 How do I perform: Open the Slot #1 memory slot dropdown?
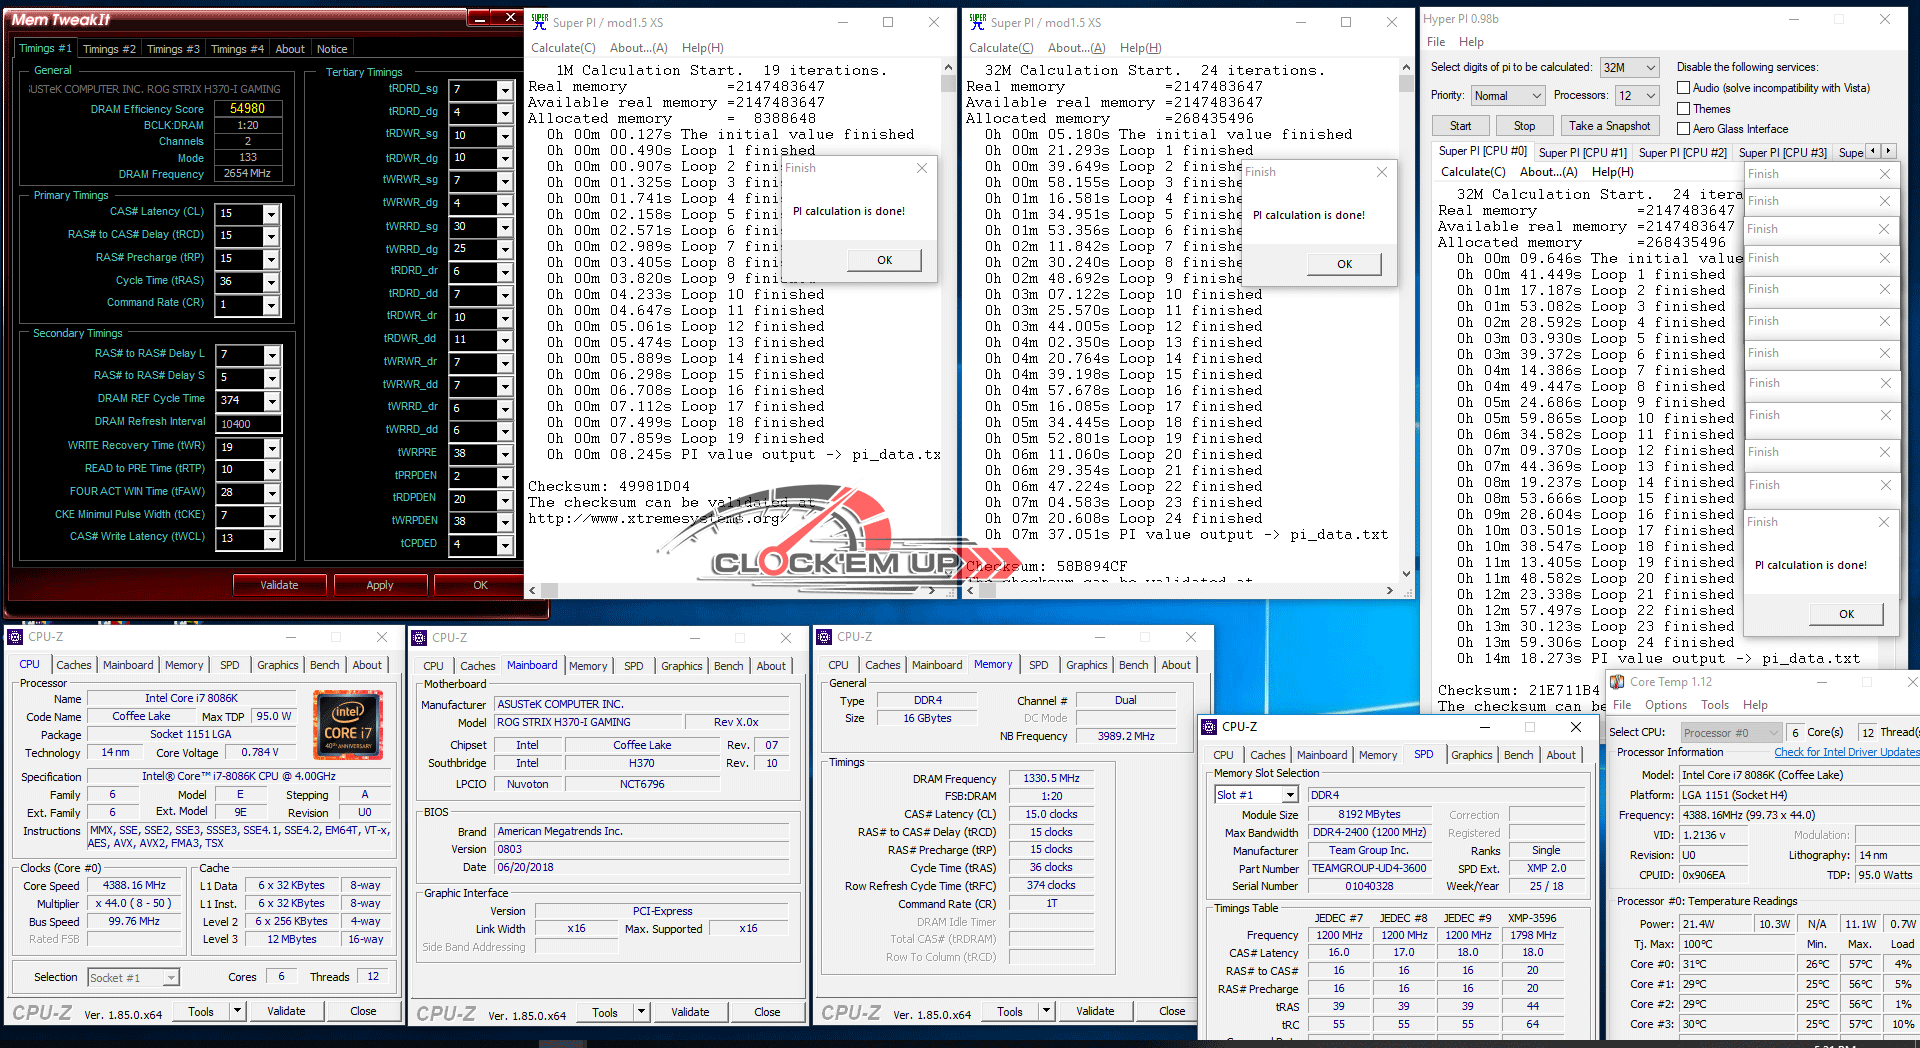[1290, 795]
